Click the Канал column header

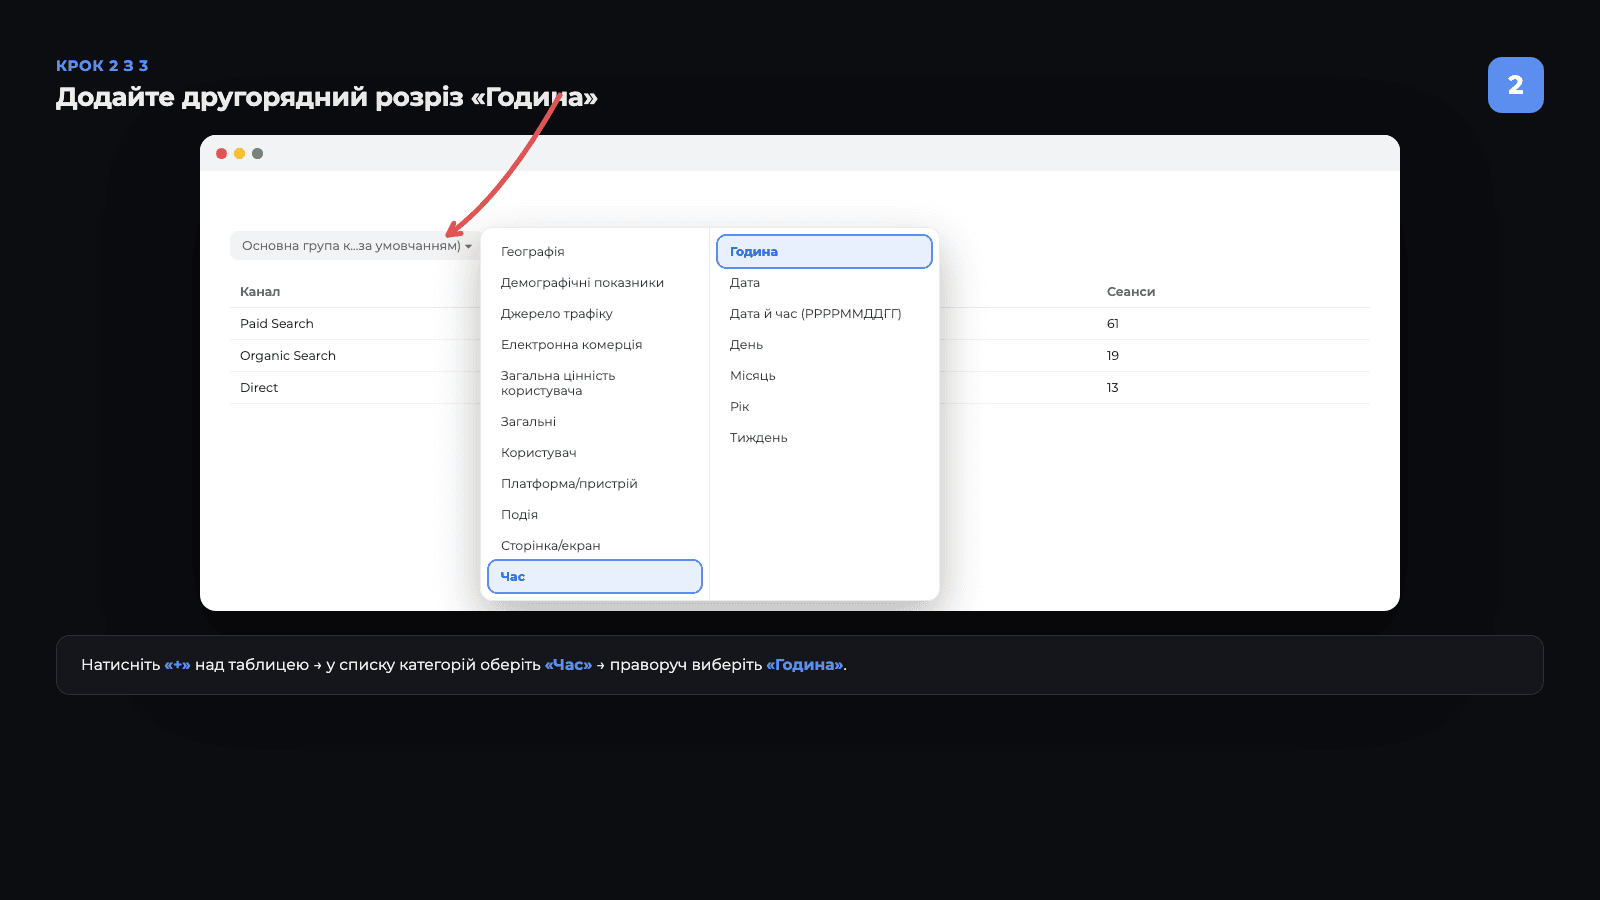pos(260,292)
